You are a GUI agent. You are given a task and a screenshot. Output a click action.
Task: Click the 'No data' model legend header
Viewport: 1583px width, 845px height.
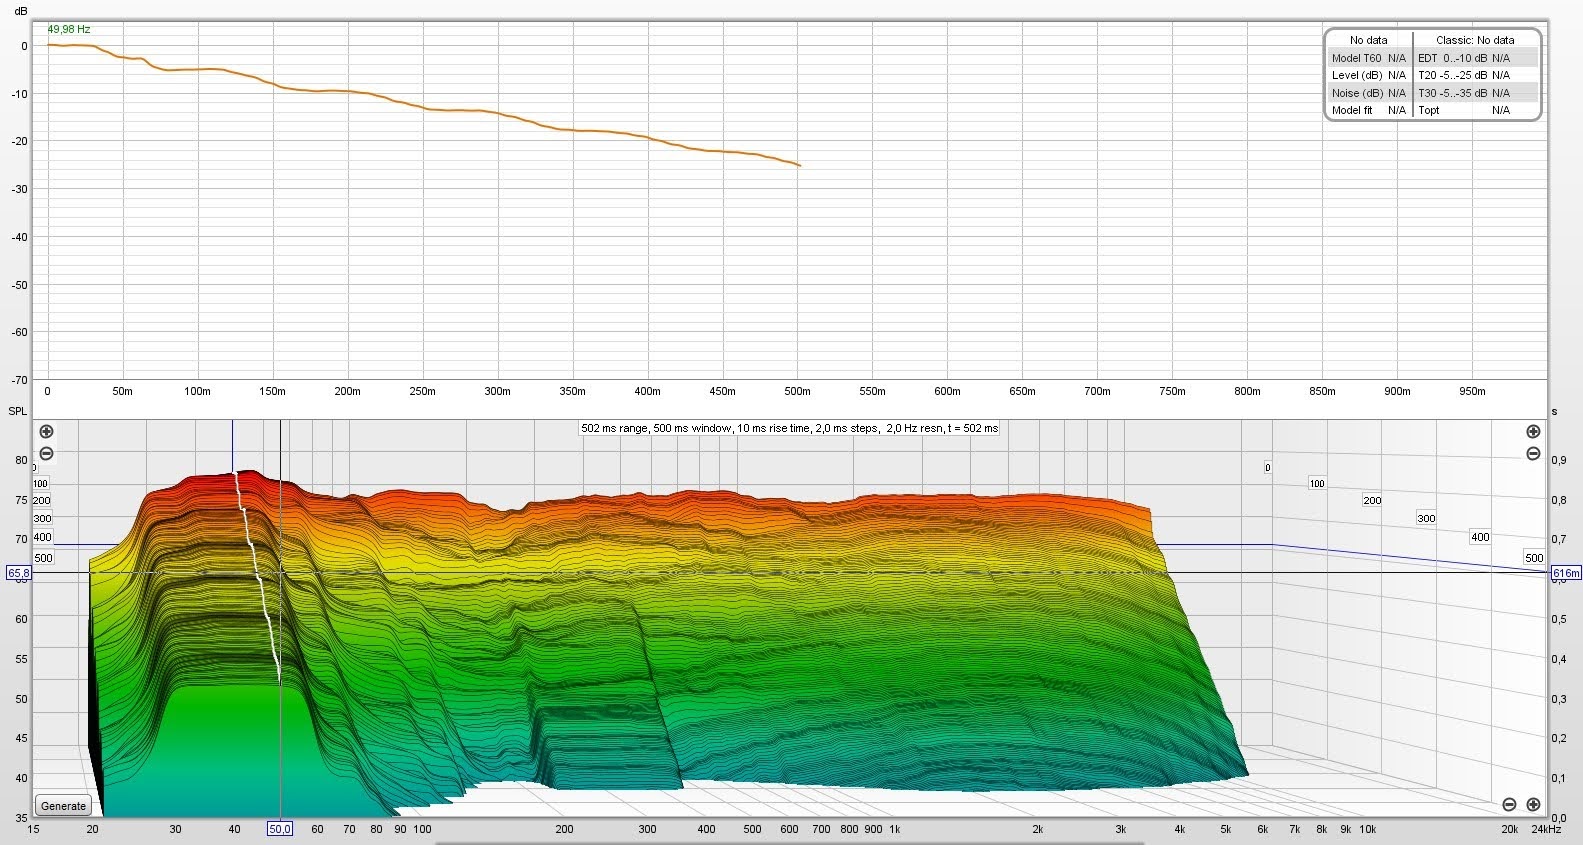[x=1369, y=40]
